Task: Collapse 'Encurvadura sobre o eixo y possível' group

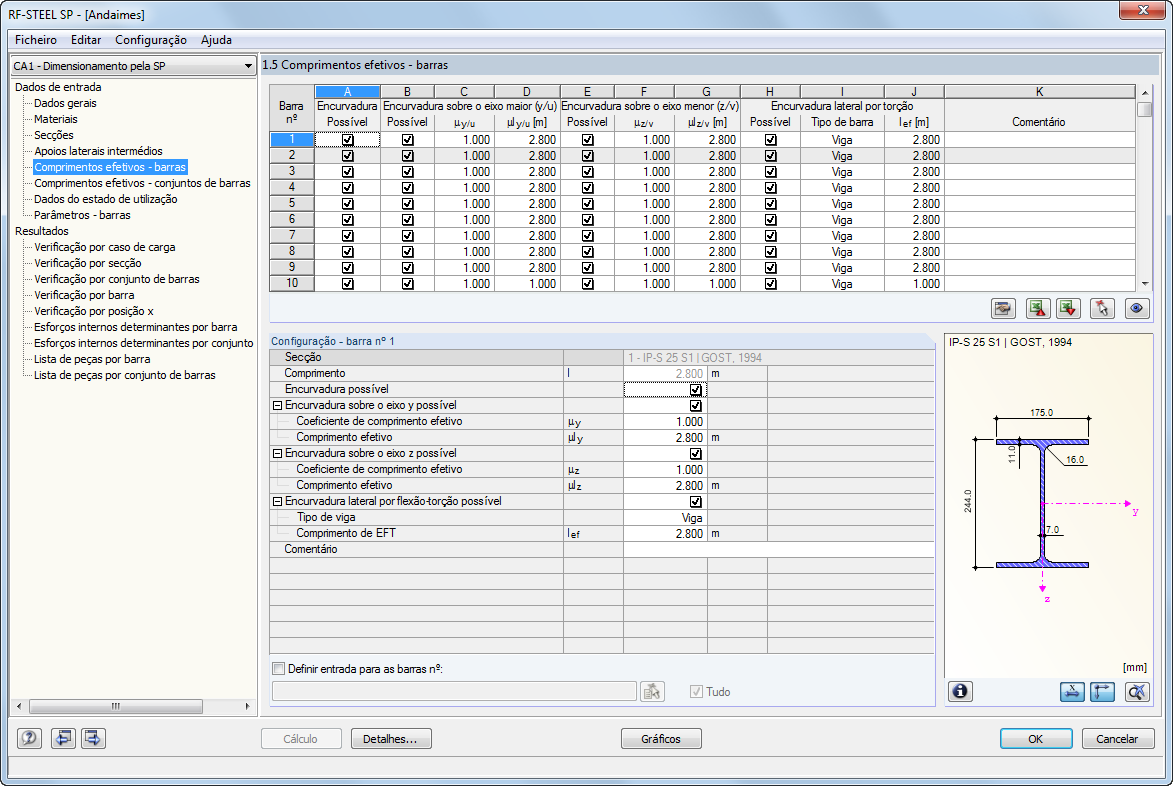Action: (277, 405)
